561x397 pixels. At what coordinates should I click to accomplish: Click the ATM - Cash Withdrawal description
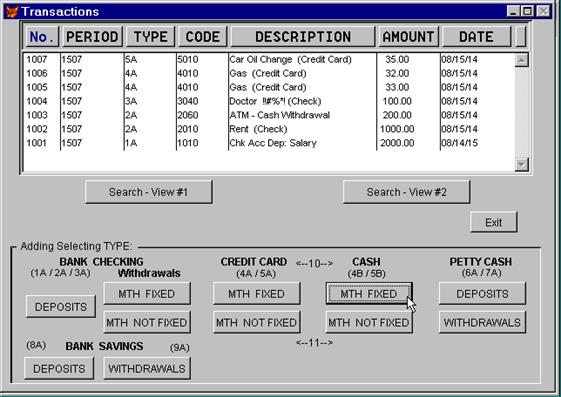pyautogui.click(x=279, y=115)
